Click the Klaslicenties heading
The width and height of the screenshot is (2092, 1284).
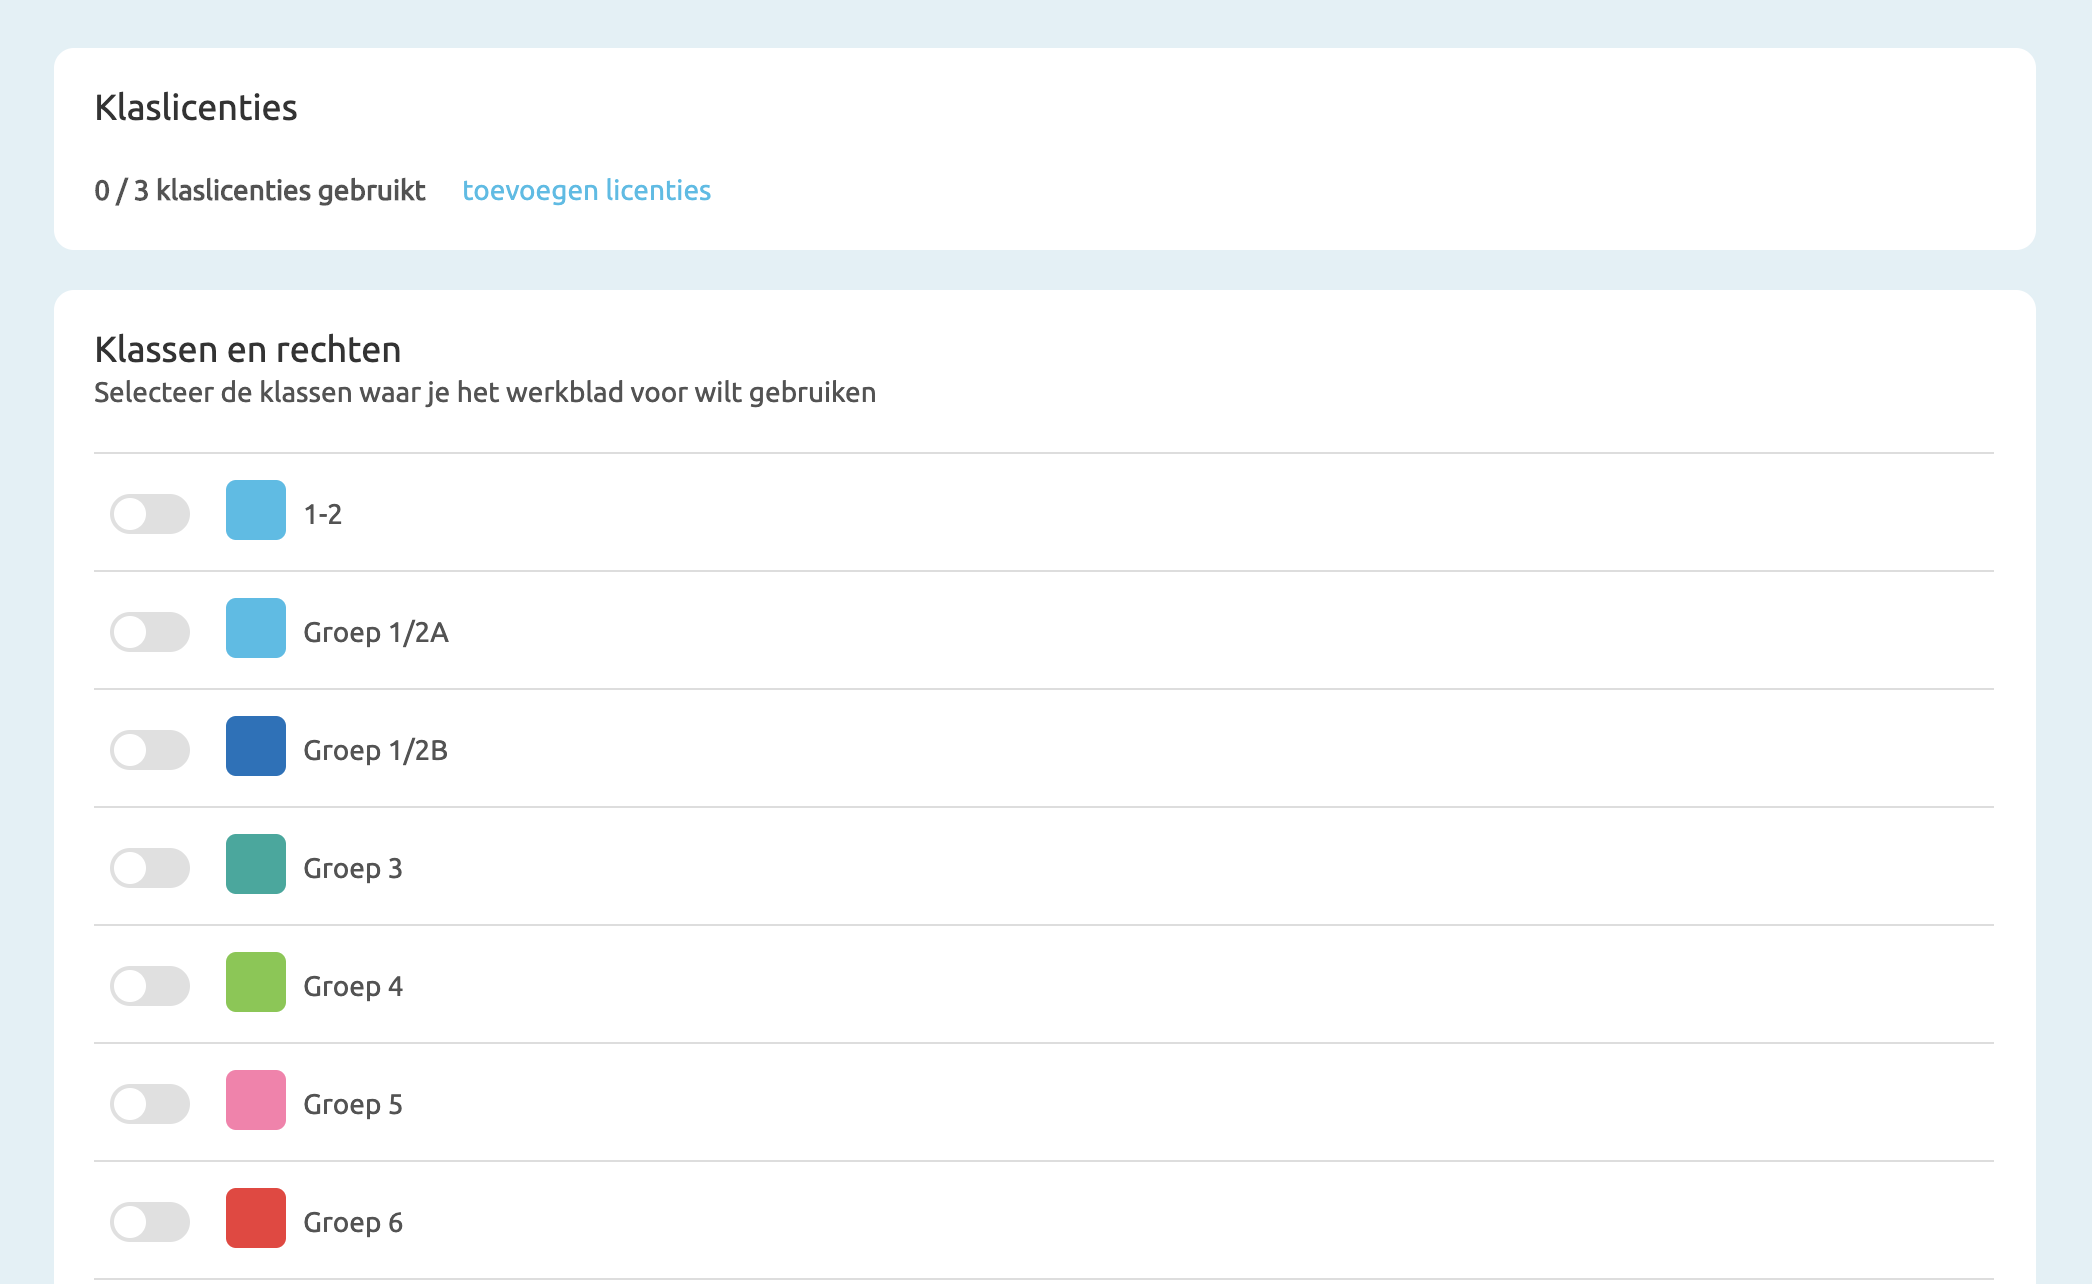pos(196,107)
